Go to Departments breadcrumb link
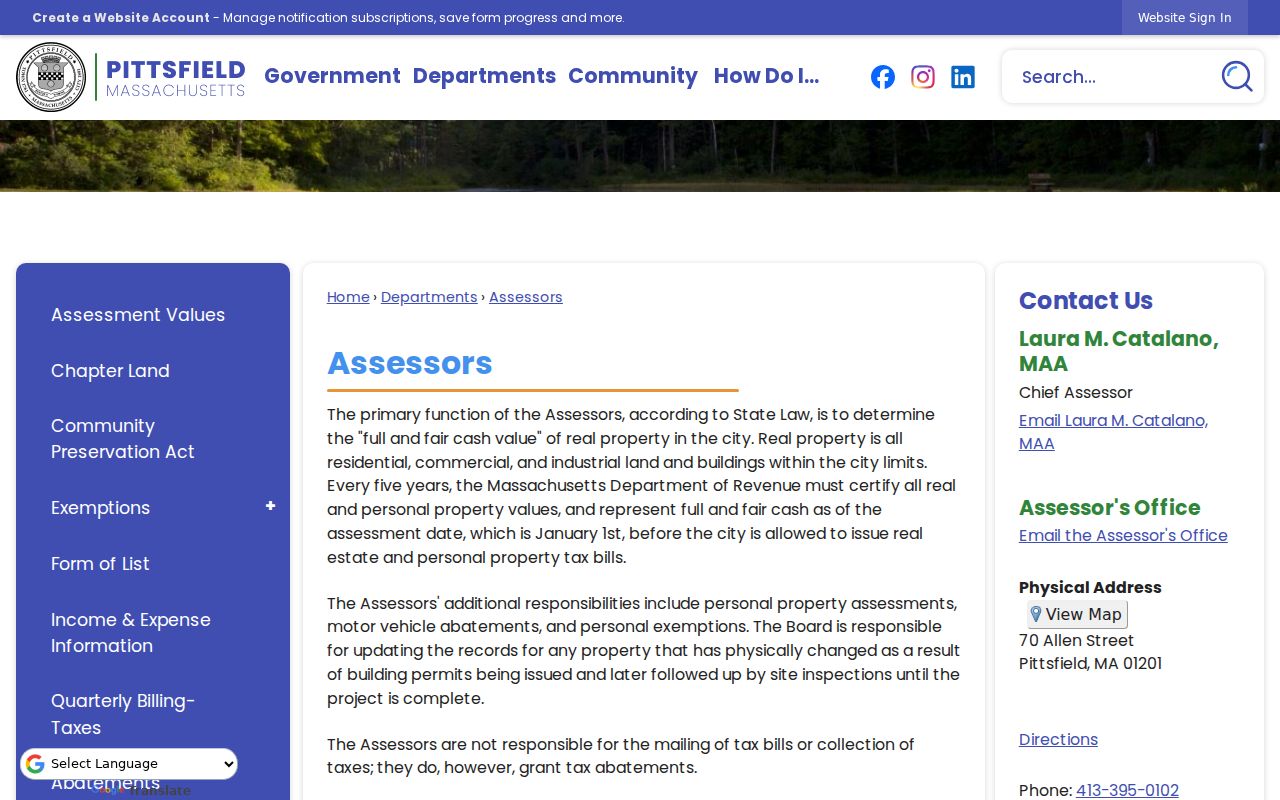Image resolution: width=1280 pixels, height=800 pixels. [x=429, y=297]
